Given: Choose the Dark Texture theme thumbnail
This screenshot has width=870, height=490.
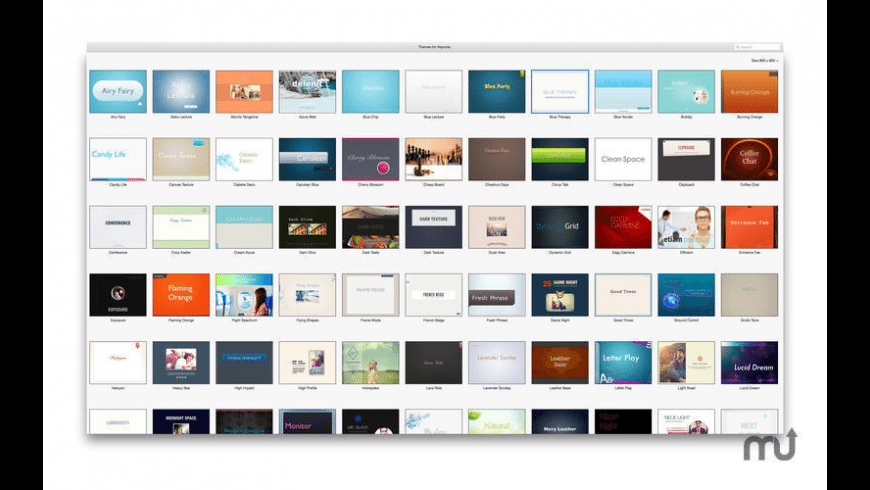Looking at the screenshot, I should click(433, 227).
